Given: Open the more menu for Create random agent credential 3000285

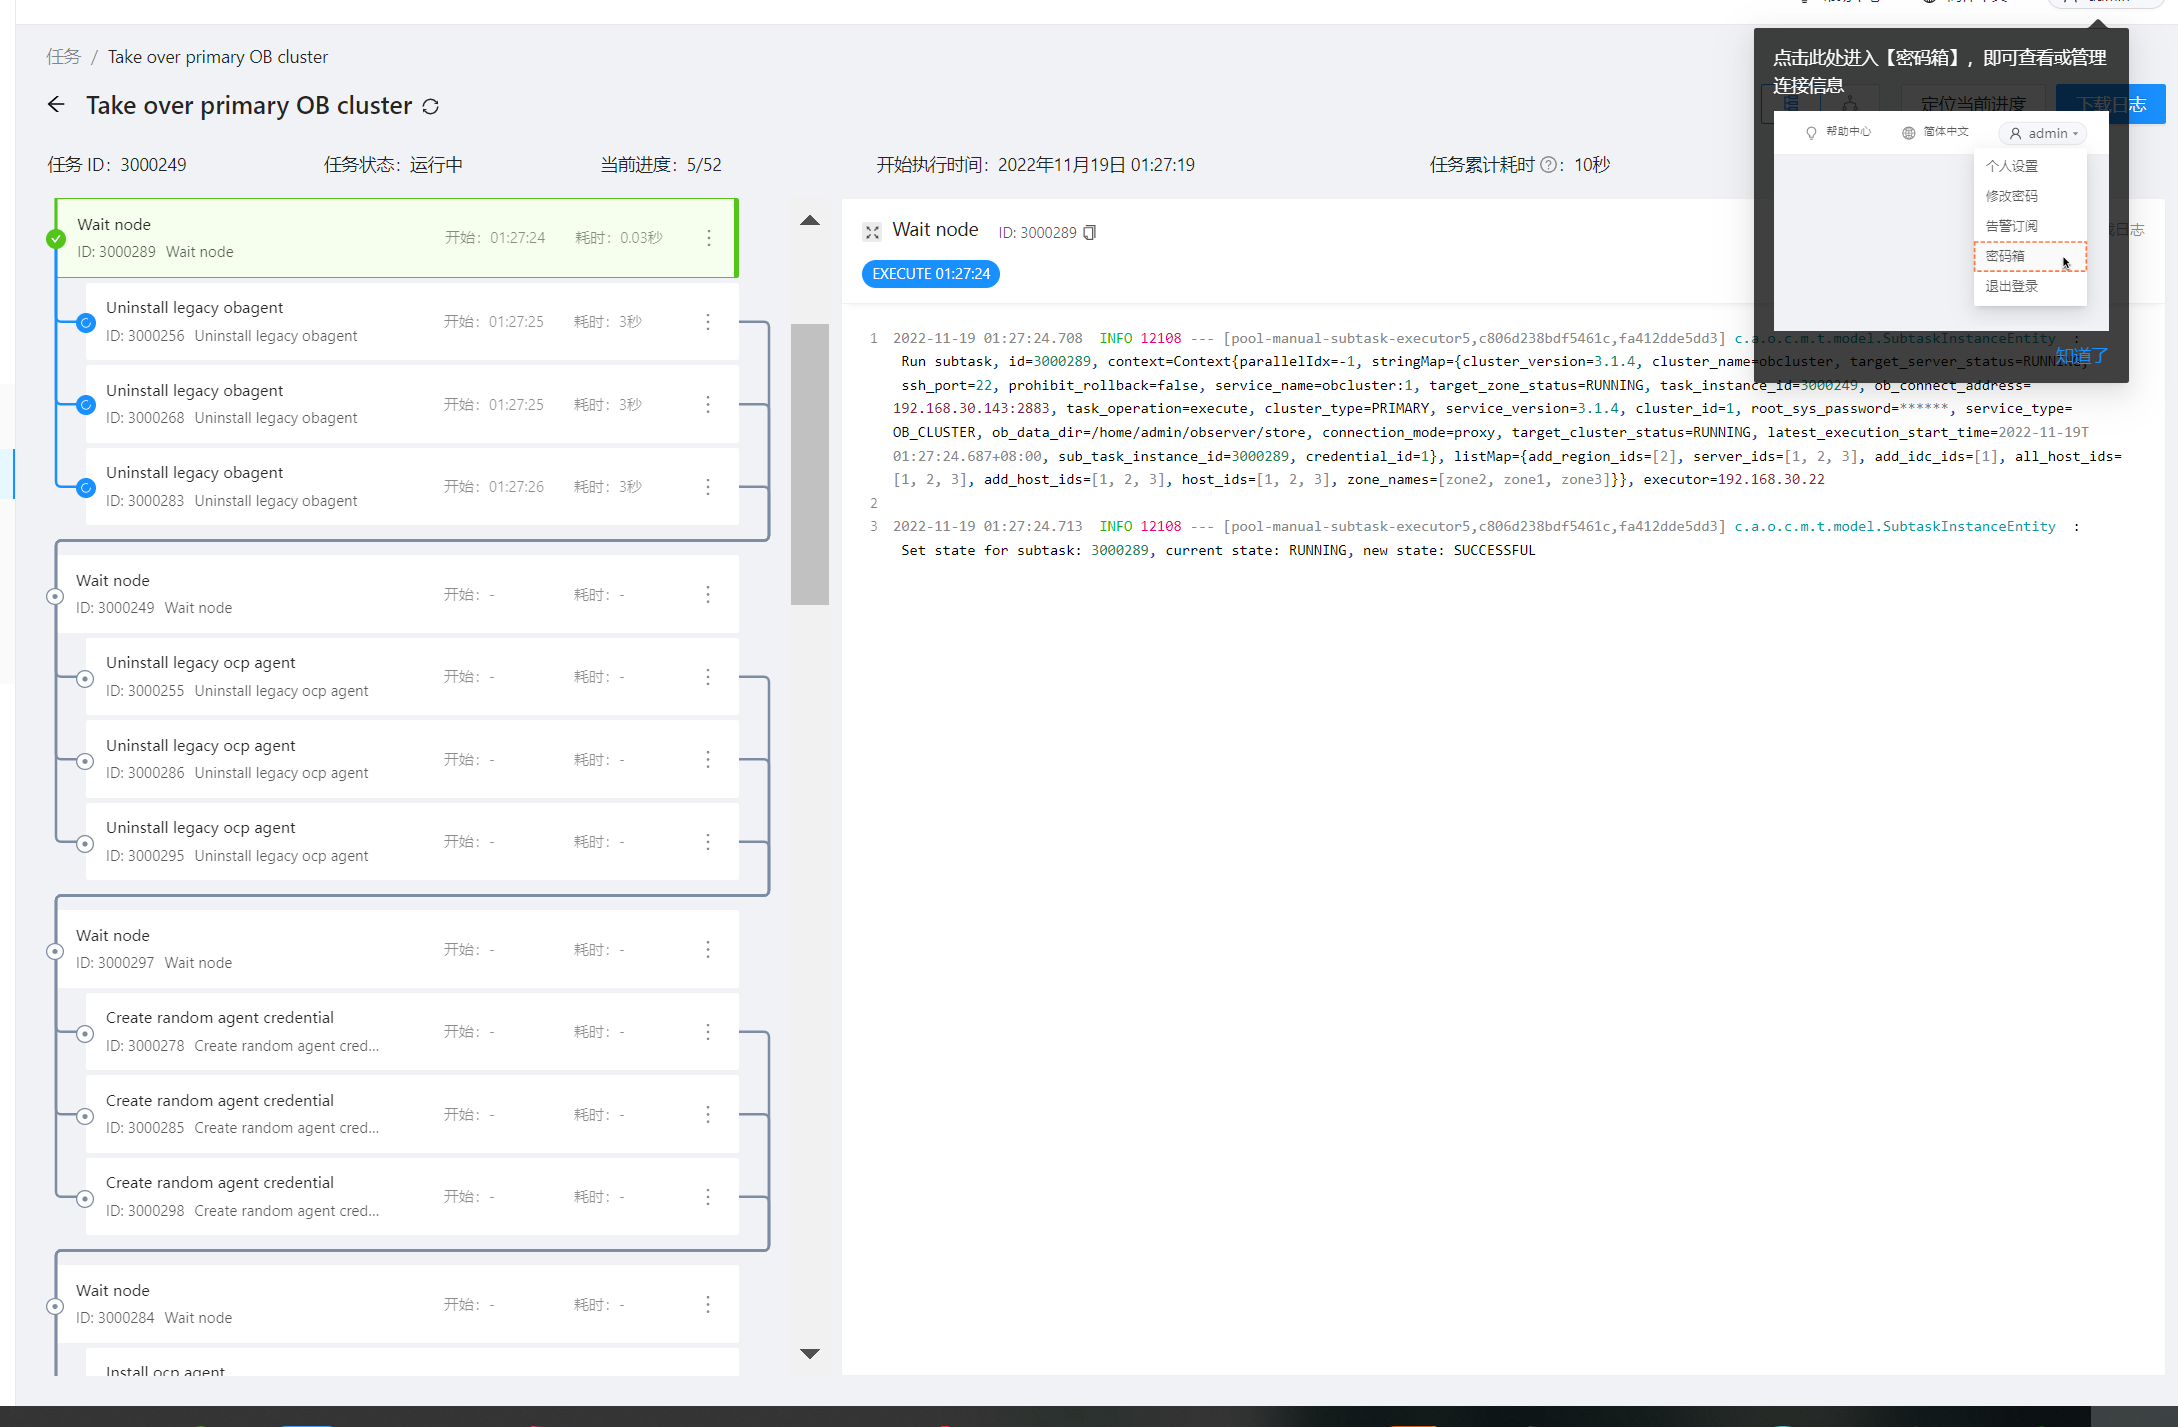Looking at the screenshot, I should pos(708,1114).
